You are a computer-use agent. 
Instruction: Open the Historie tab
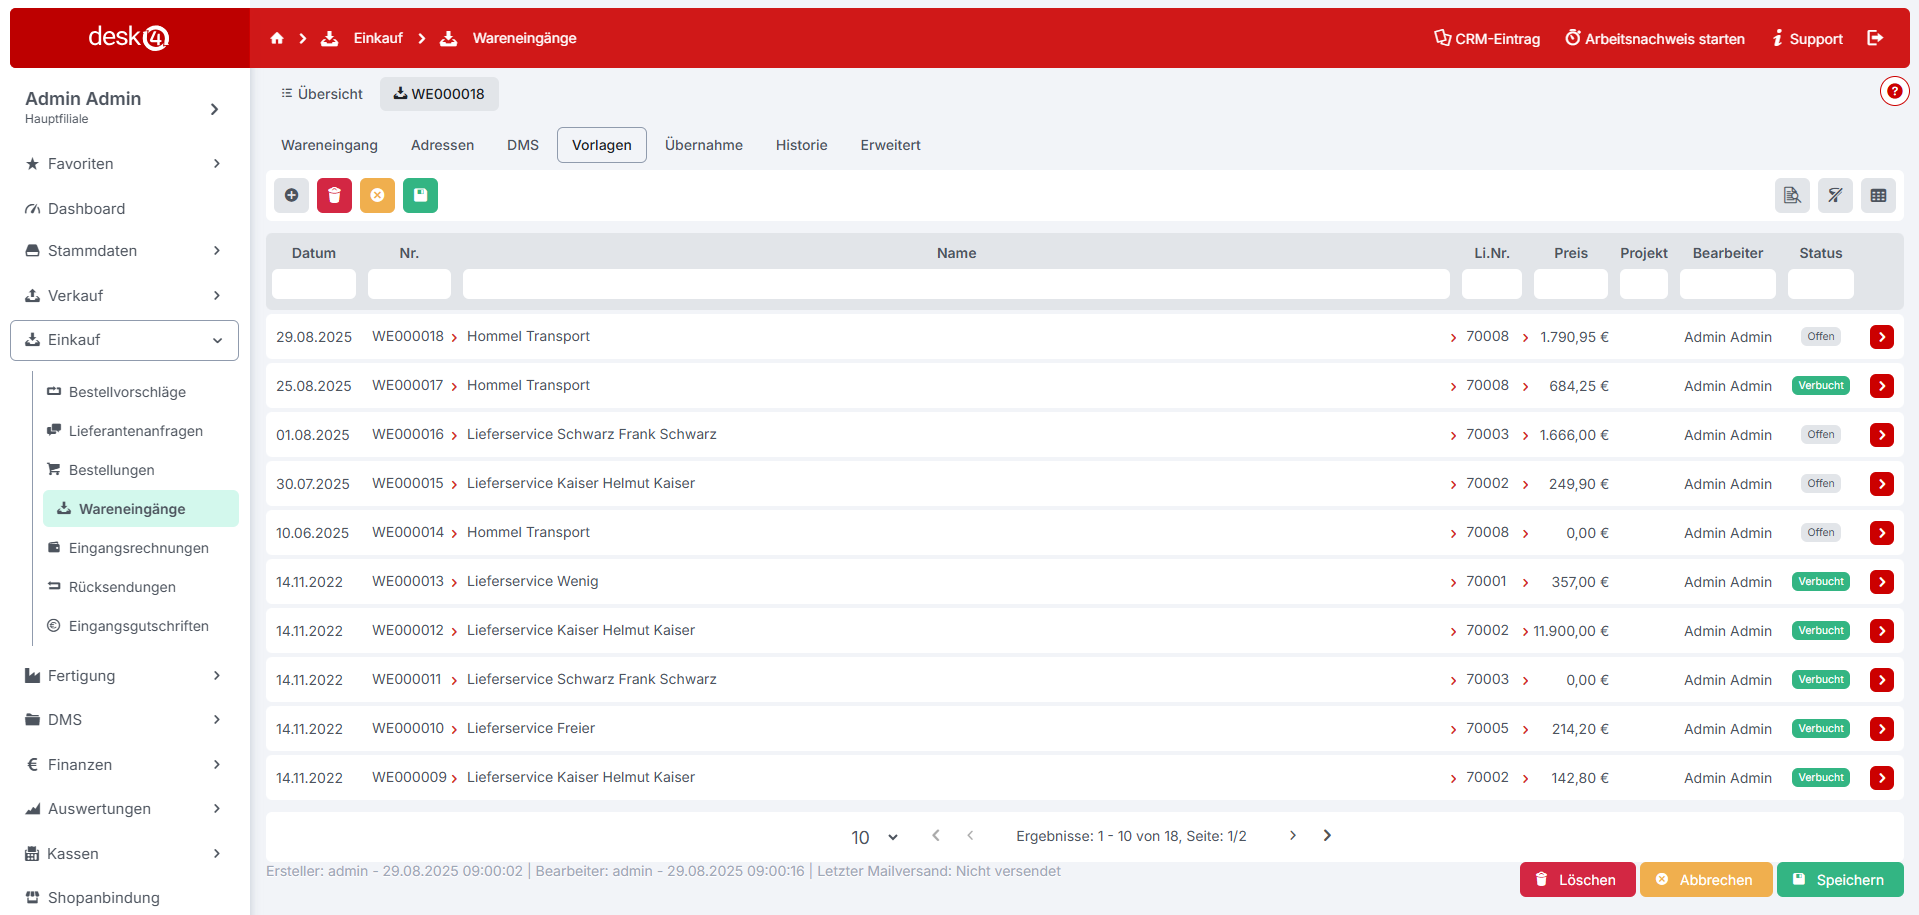tap(801, 145)
